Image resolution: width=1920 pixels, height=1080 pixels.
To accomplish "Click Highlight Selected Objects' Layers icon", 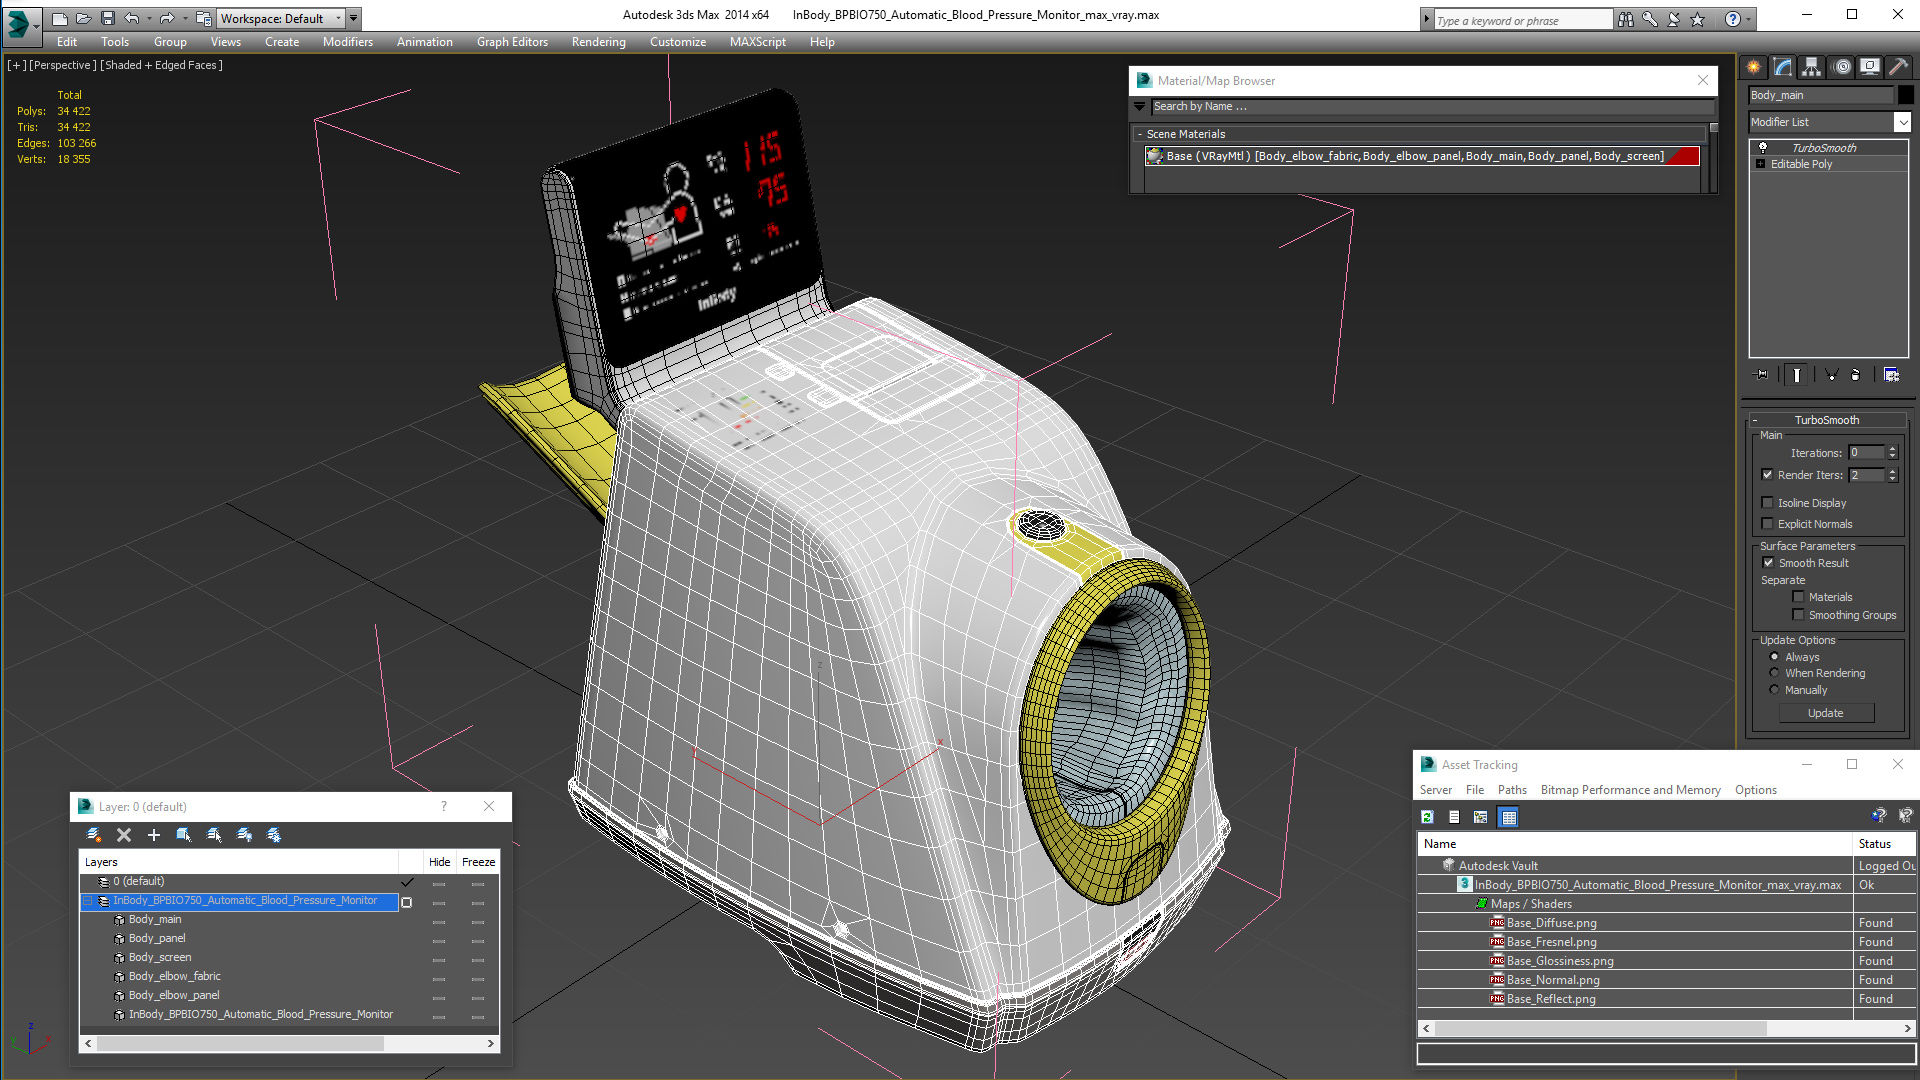I will pyautogui.click(x=214, y=834).
